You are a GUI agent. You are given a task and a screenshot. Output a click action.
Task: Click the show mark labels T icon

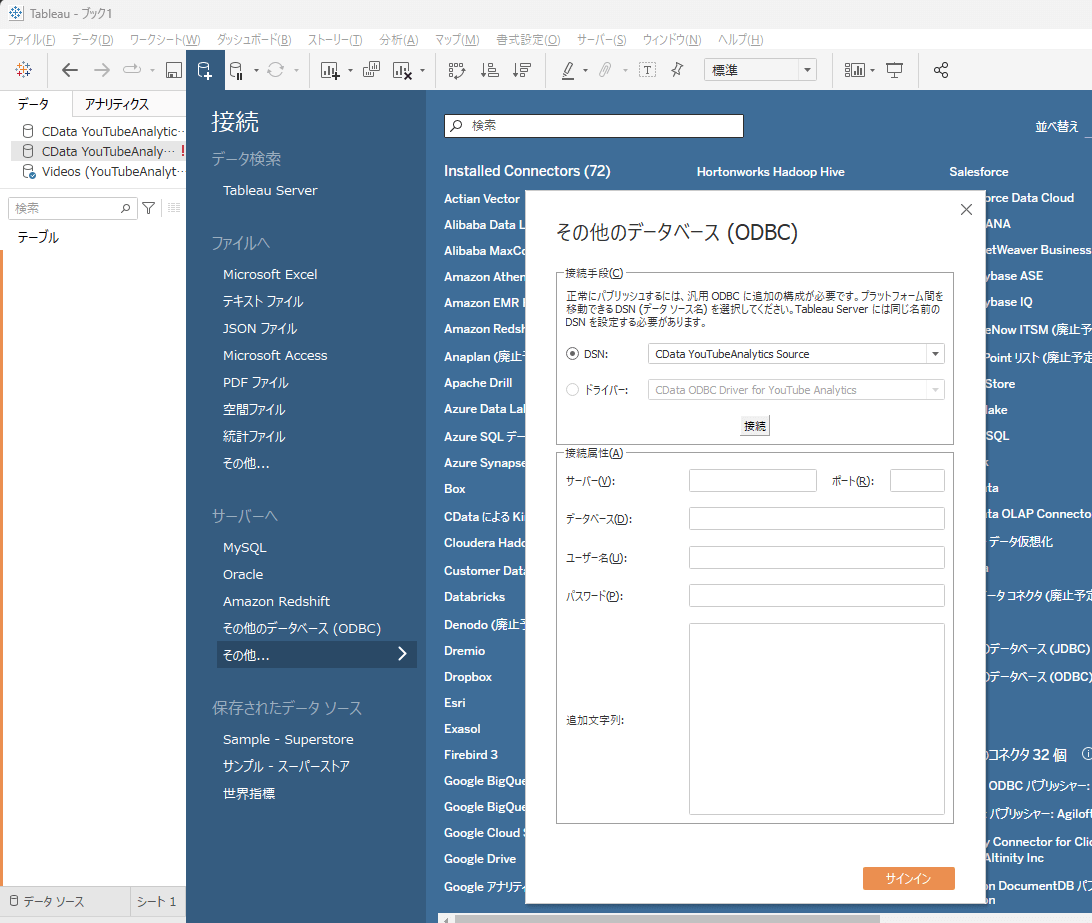(647, 70)
